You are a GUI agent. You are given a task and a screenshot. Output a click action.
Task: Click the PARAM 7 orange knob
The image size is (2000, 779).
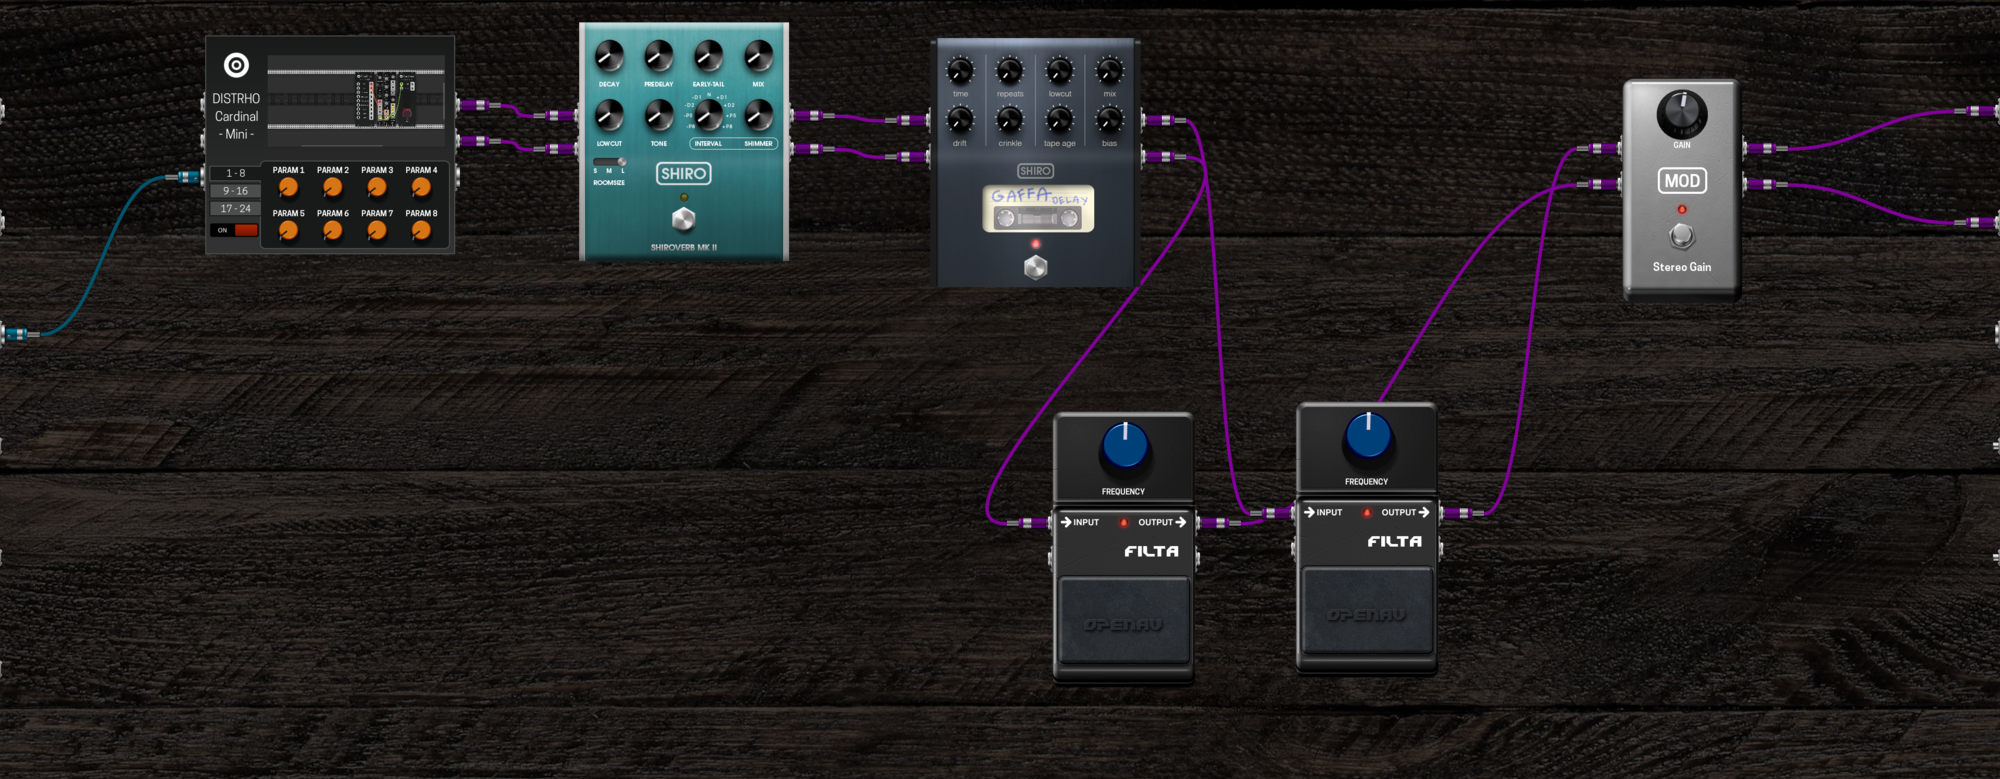click(377, 231)
